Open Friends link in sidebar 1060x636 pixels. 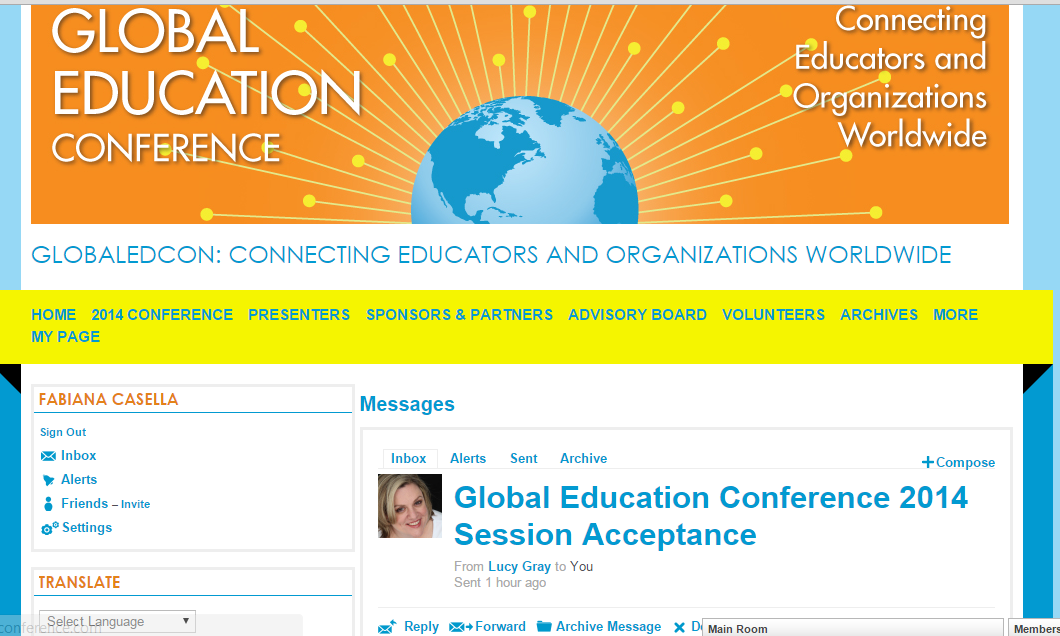pos(85,504)
